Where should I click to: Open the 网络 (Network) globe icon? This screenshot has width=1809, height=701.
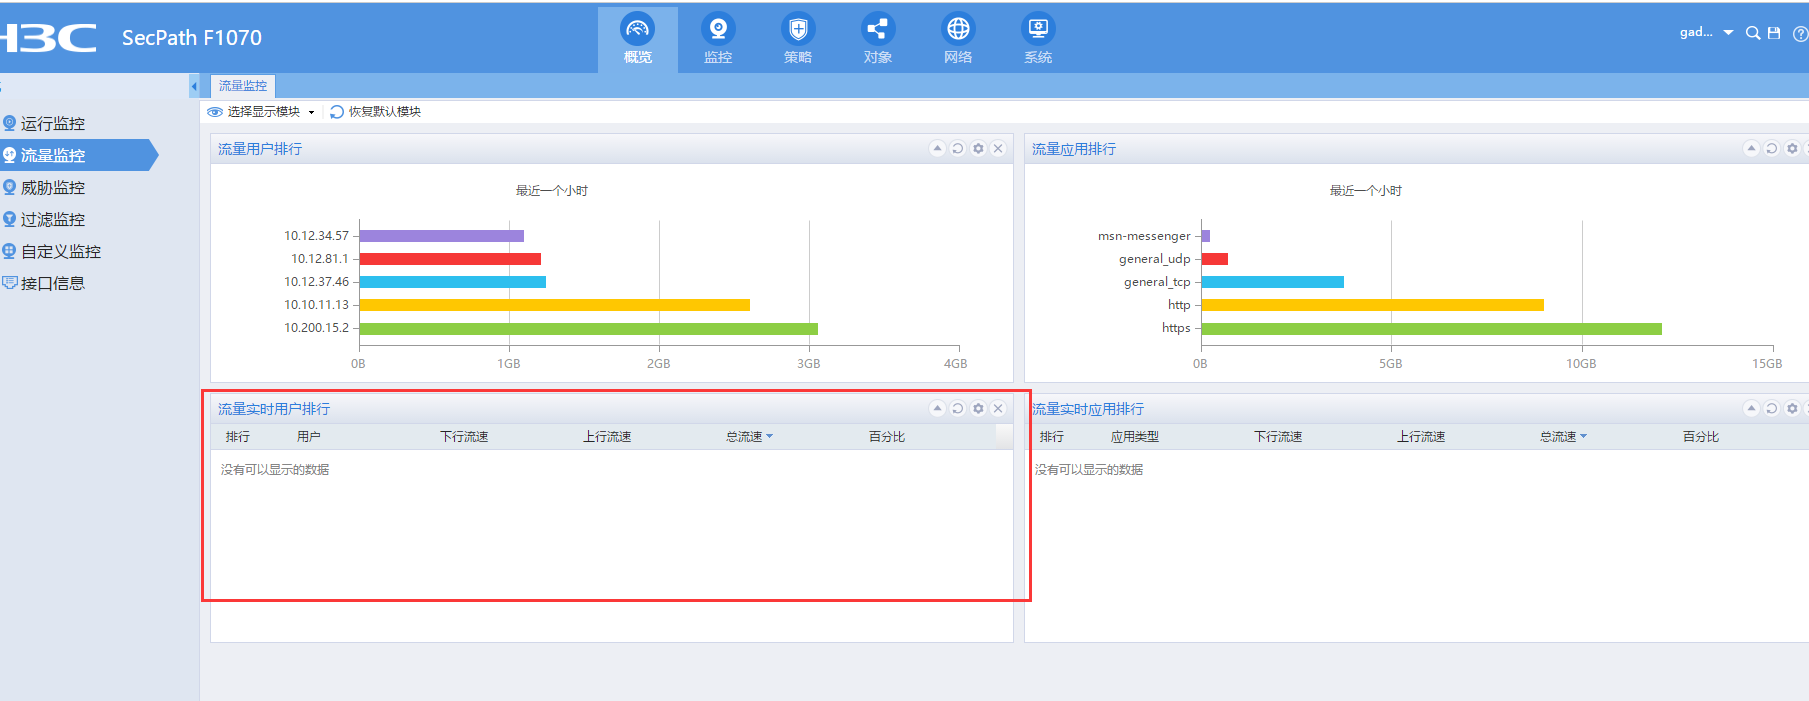pyautogui.click(x=957, y=38)
